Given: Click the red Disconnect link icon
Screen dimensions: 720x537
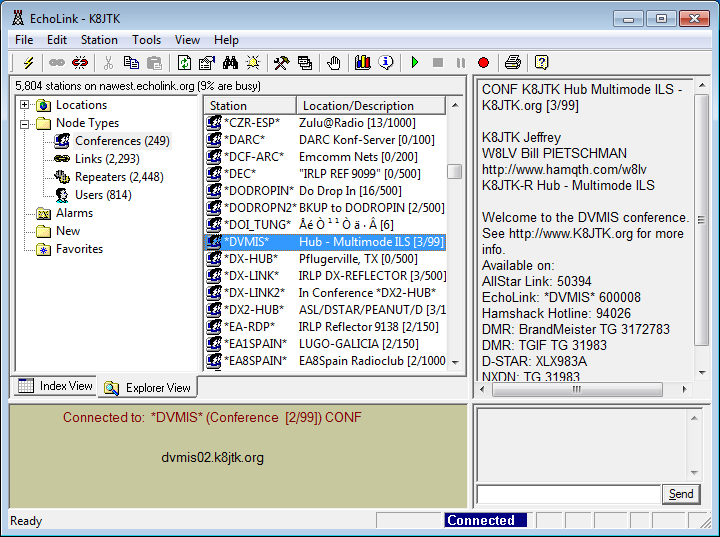Looking at the screenshot, I should pyautogui.click(x=80, y=62).
